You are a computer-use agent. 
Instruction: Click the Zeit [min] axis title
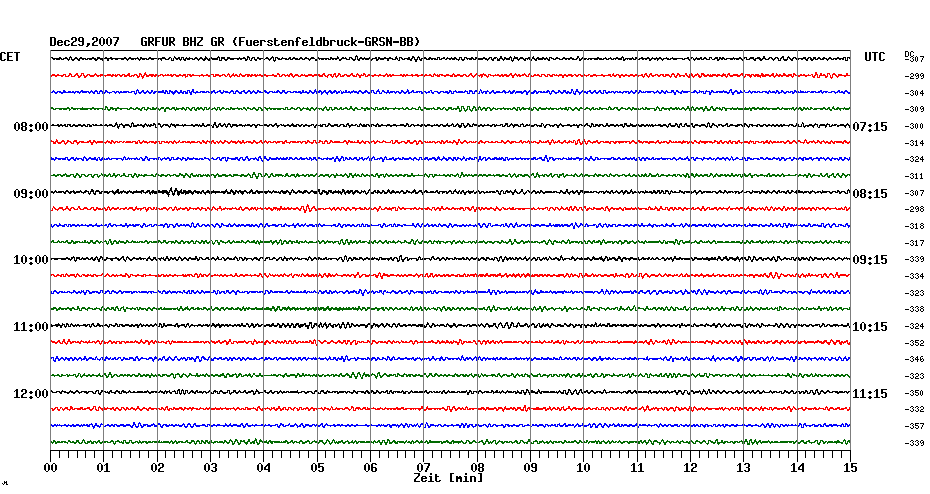pos(448,478)
